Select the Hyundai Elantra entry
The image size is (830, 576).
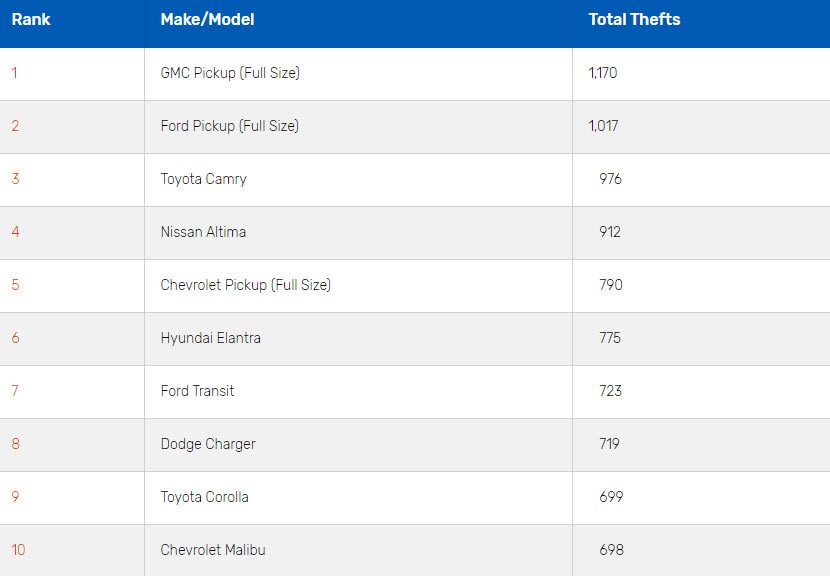210,338
